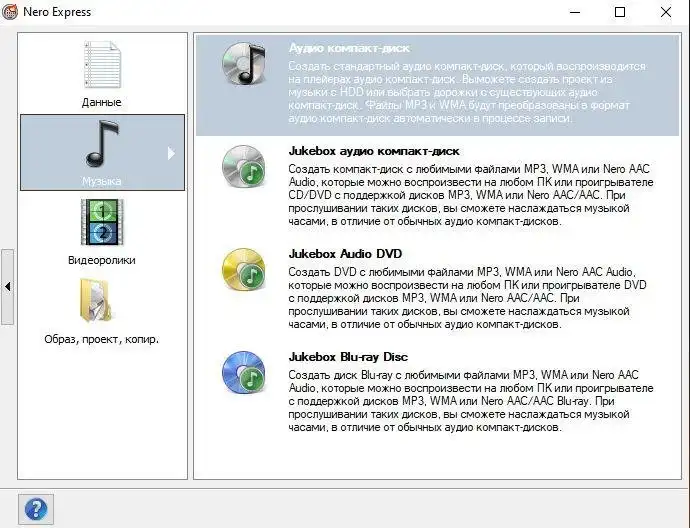Open the Образ, проект, копир. folder icon
The width and height of the screenshot is (690, 528).
(95, 300)
